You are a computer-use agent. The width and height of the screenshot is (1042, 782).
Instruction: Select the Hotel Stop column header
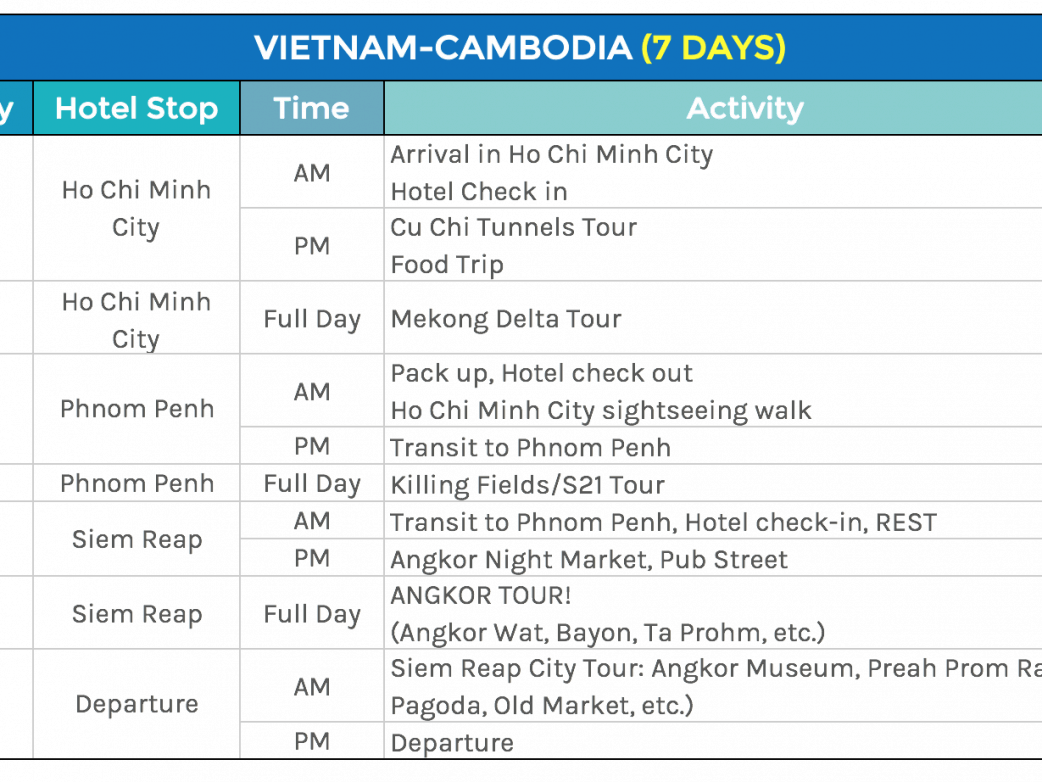pyautogui.click(x=136, y=108)
